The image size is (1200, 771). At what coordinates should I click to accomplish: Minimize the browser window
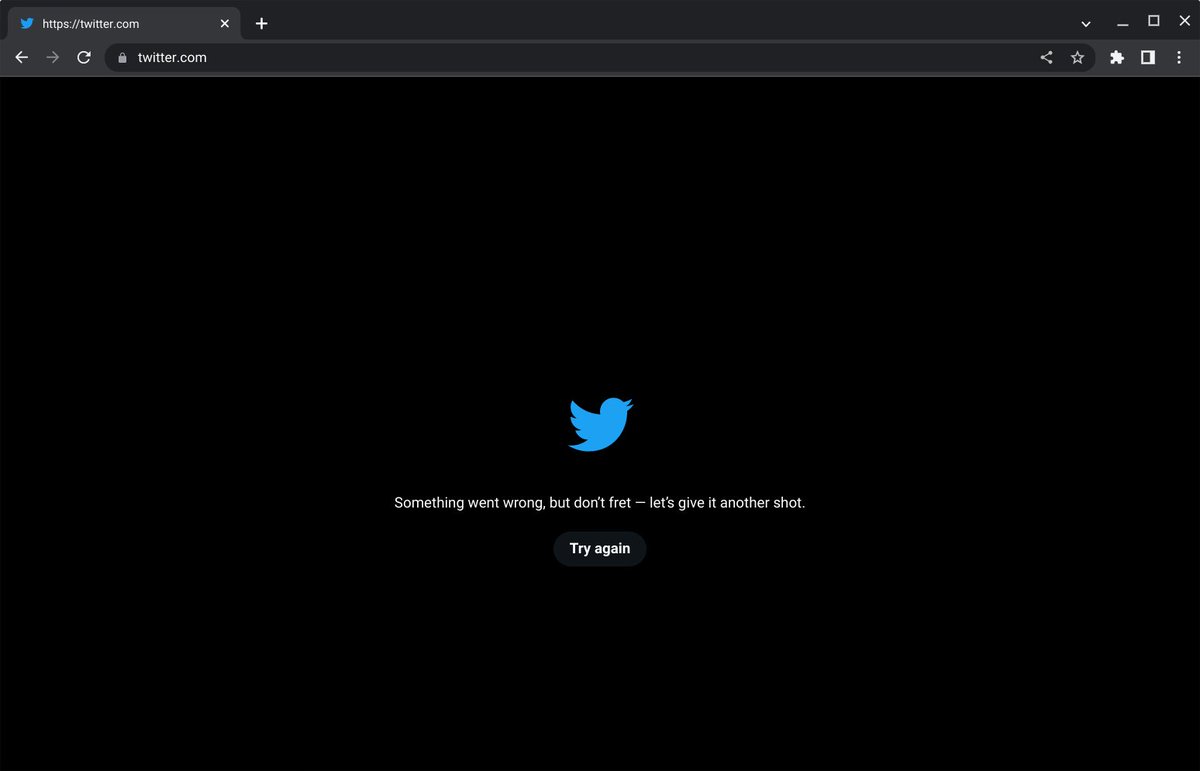(x=1123, y=22)
